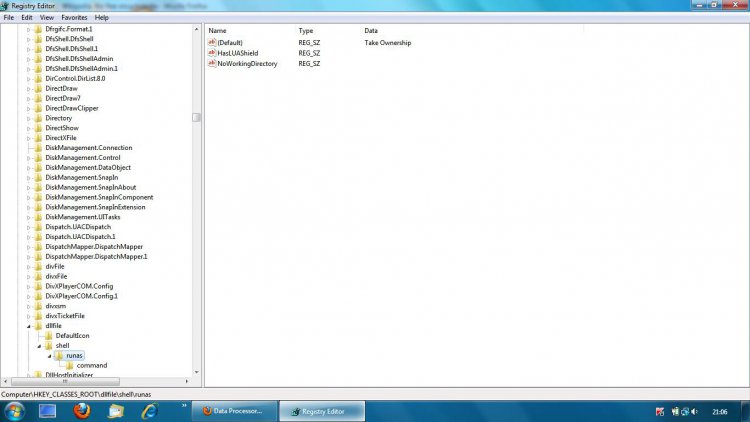Click the NoWorkingDirectory value icon
This screenshot has height=422, width=750.
tap(212, 63)
